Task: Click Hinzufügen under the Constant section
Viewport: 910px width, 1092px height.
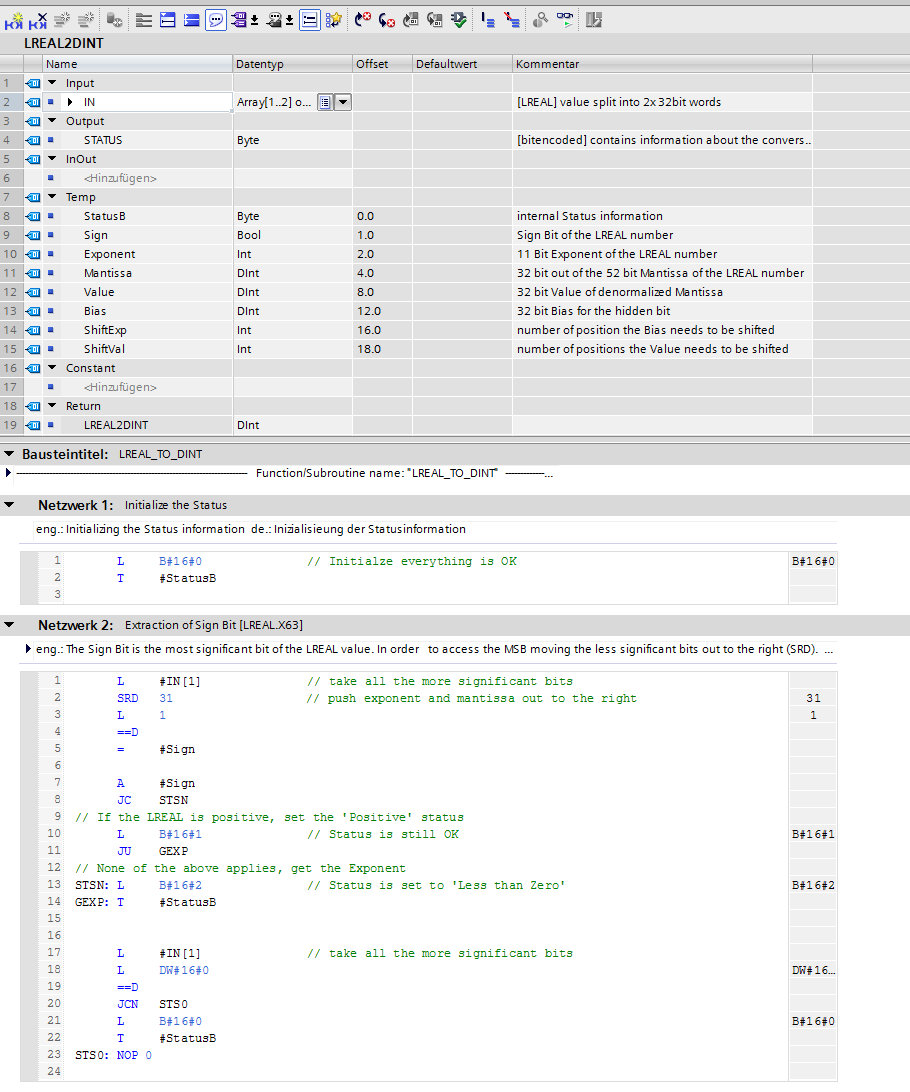Action: click(x=120, y=387)
